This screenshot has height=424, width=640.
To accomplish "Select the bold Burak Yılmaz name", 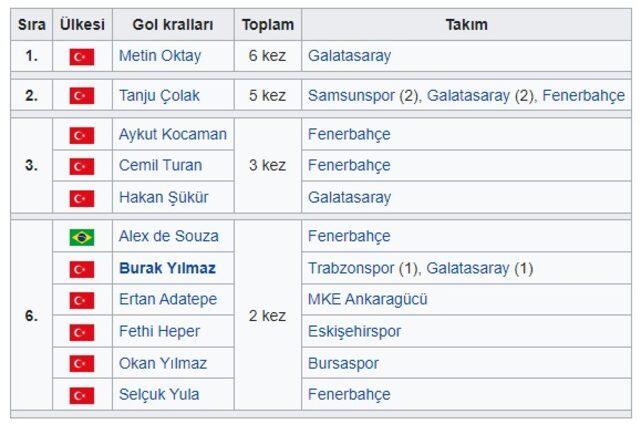I will click(167, 268).
